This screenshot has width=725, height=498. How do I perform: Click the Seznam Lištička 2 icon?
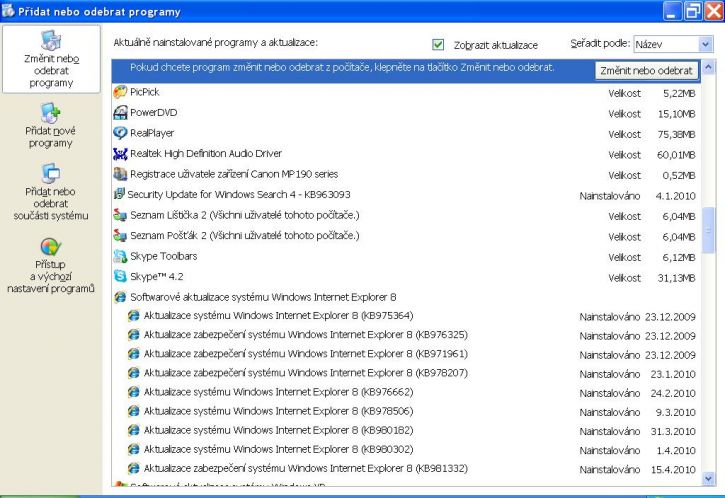120,215
